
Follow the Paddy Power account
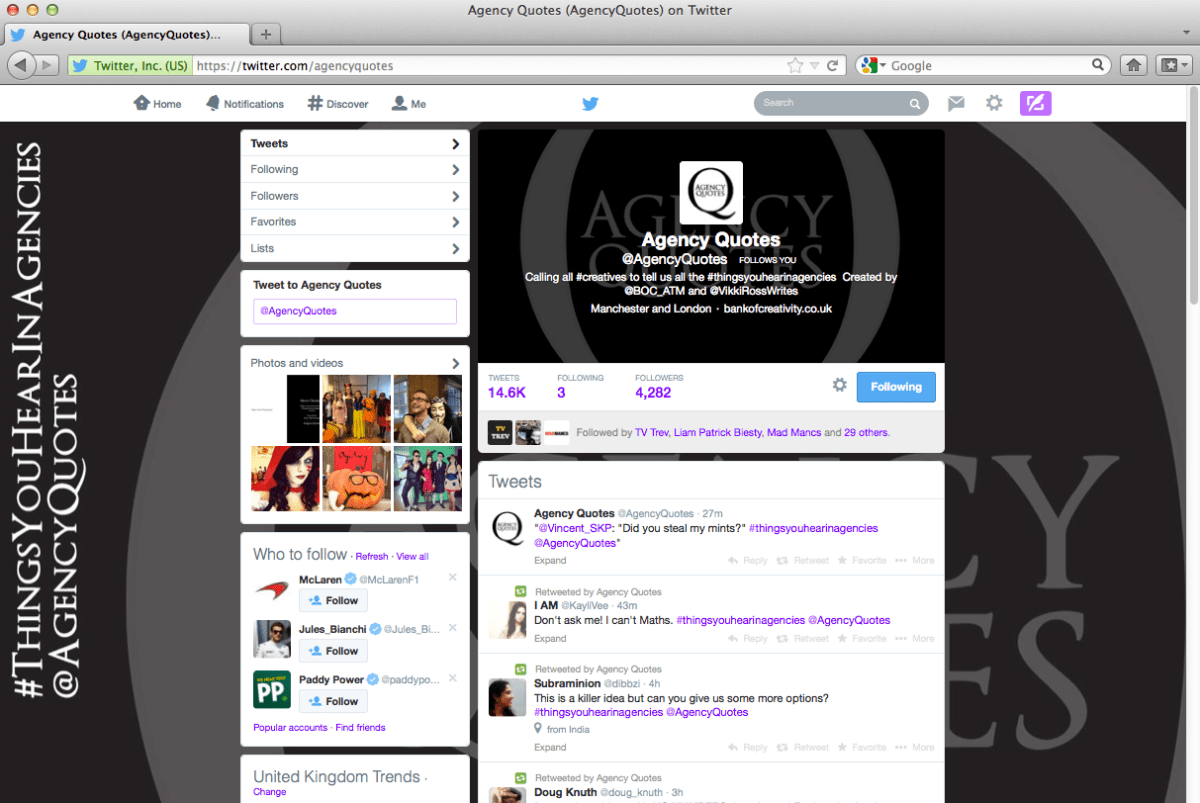tap(333, 701)
